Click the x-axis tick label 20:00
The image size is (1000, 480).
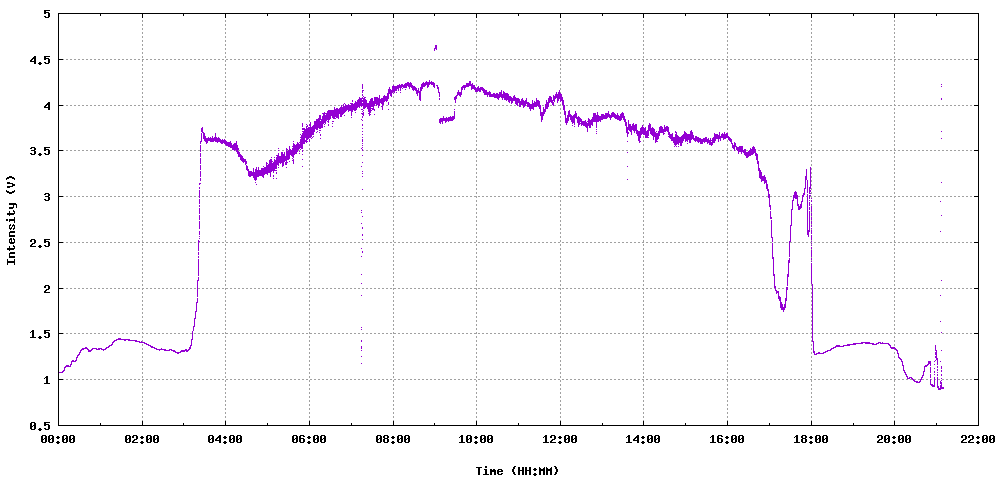click(x=894, y=439)
